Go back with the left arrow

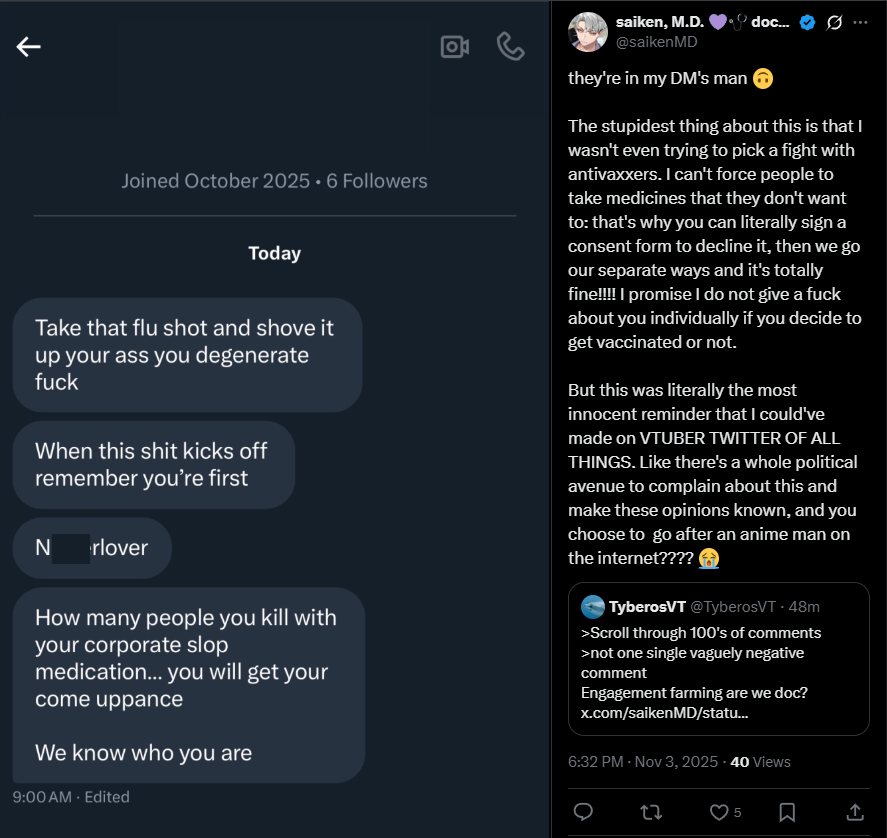[x=28, y=46]
